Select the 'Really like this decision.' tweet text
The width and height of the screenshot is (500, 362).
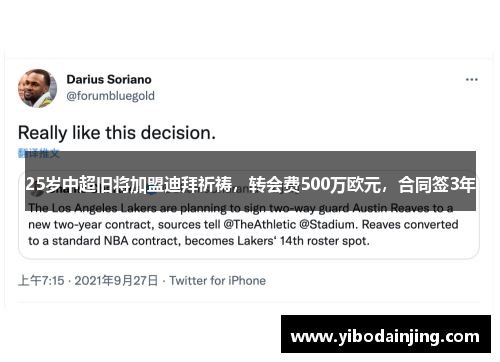click(117, 133)
